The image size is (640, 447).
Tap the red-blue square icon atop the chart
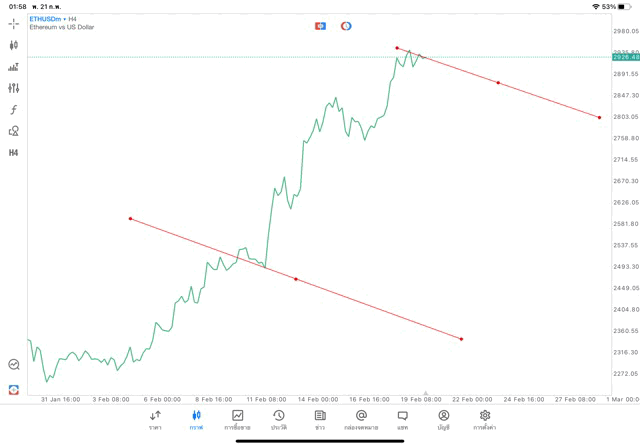pos(321,26)
